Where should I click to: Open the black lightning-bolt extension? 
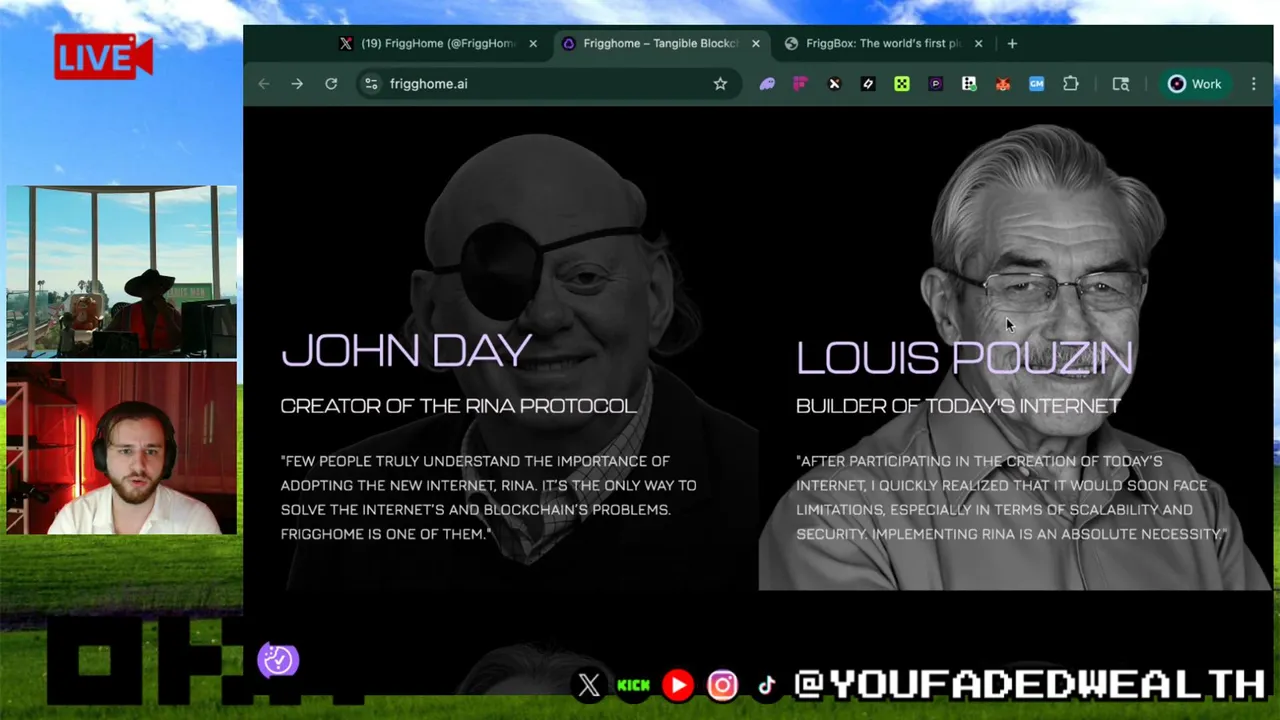[x=868, y=84]
